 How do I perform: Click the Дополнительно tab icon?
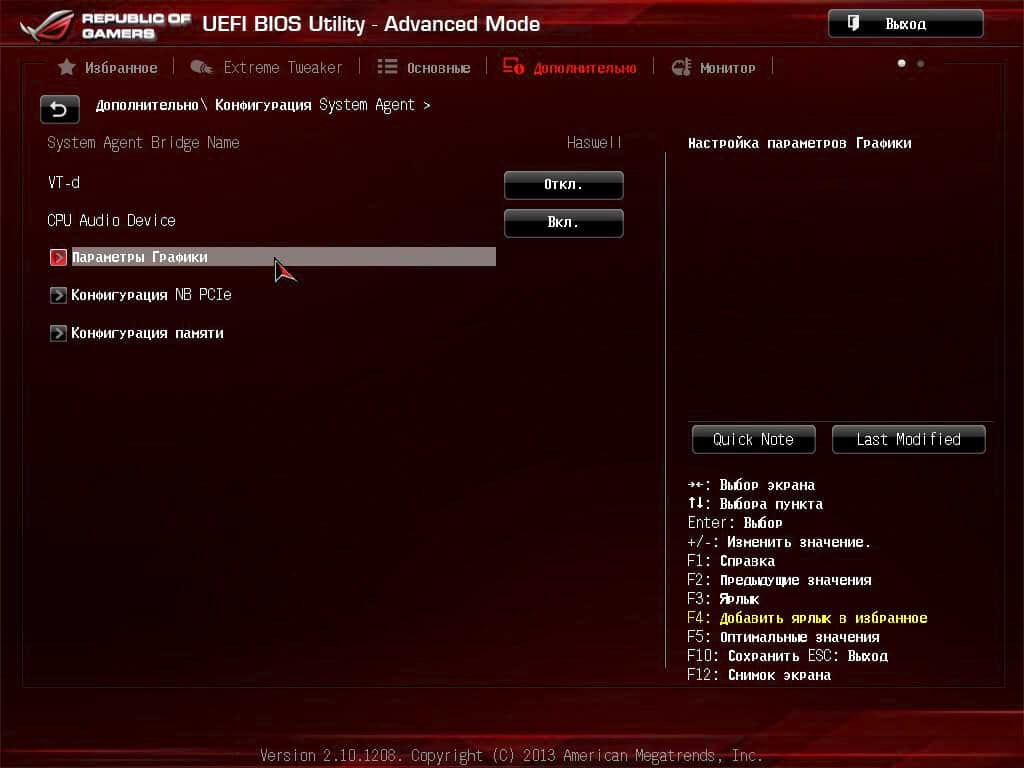point(513,67)
